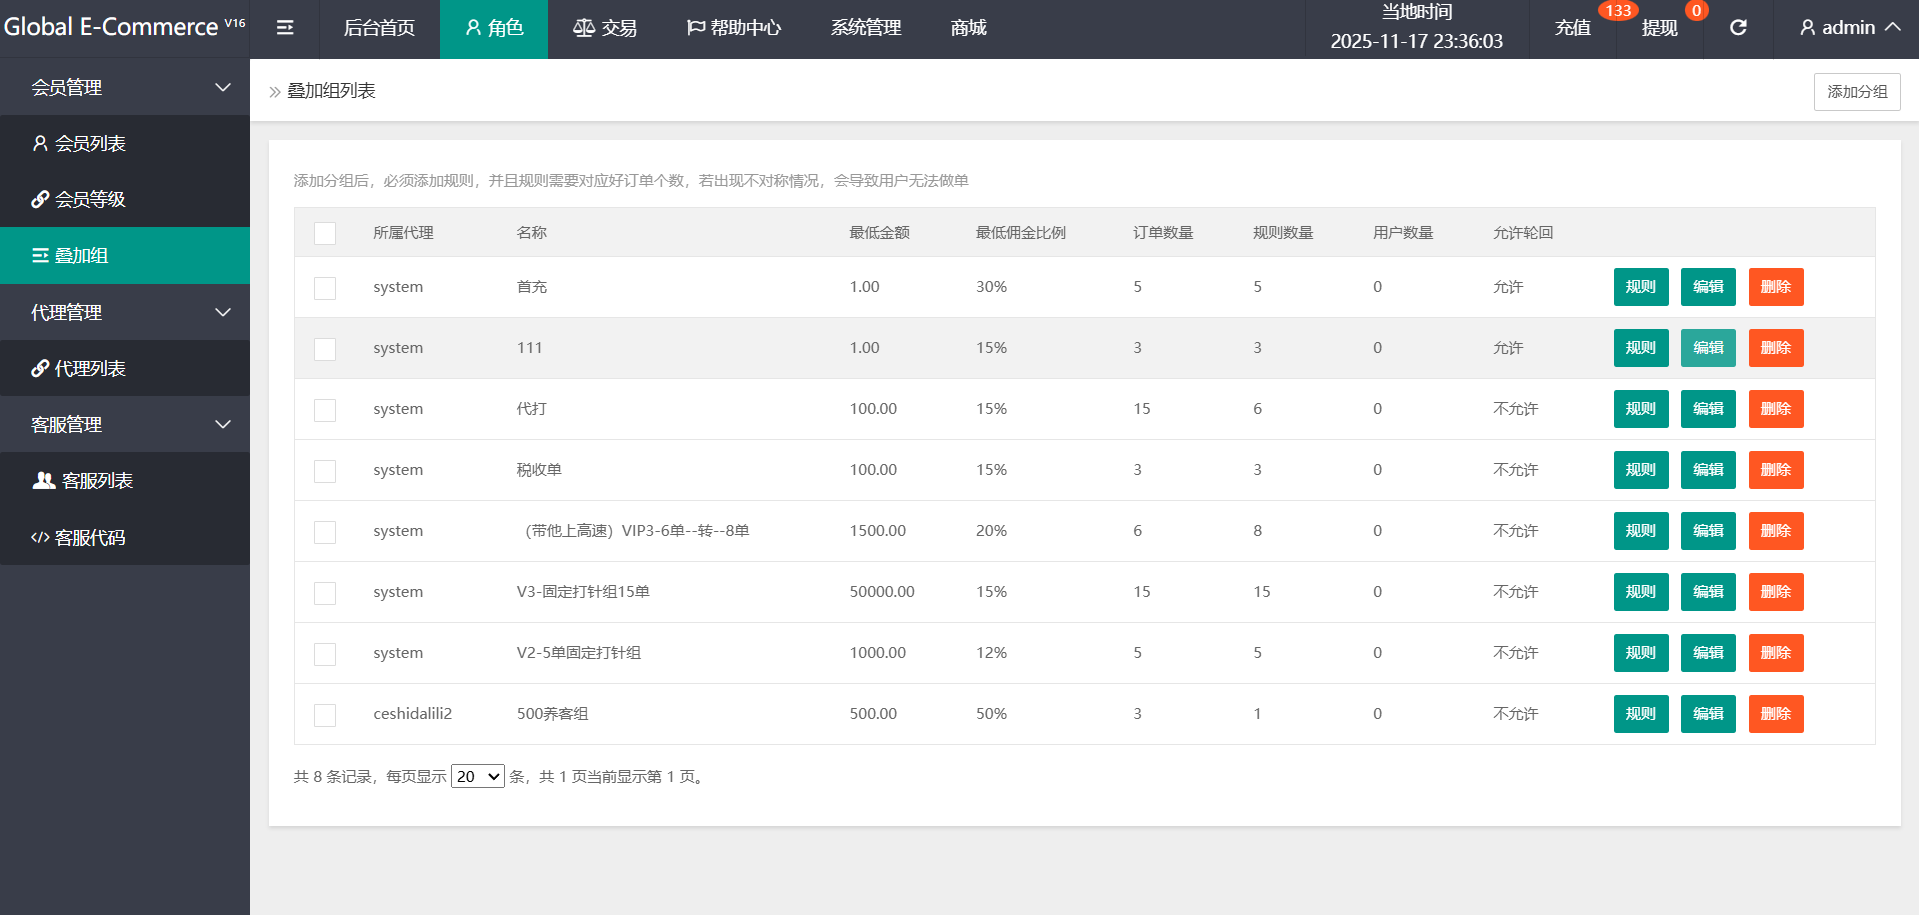Switch to 交易 top navigation tab
The width and height of the screenshot is (1919, 915).
[x=605, y=28]
